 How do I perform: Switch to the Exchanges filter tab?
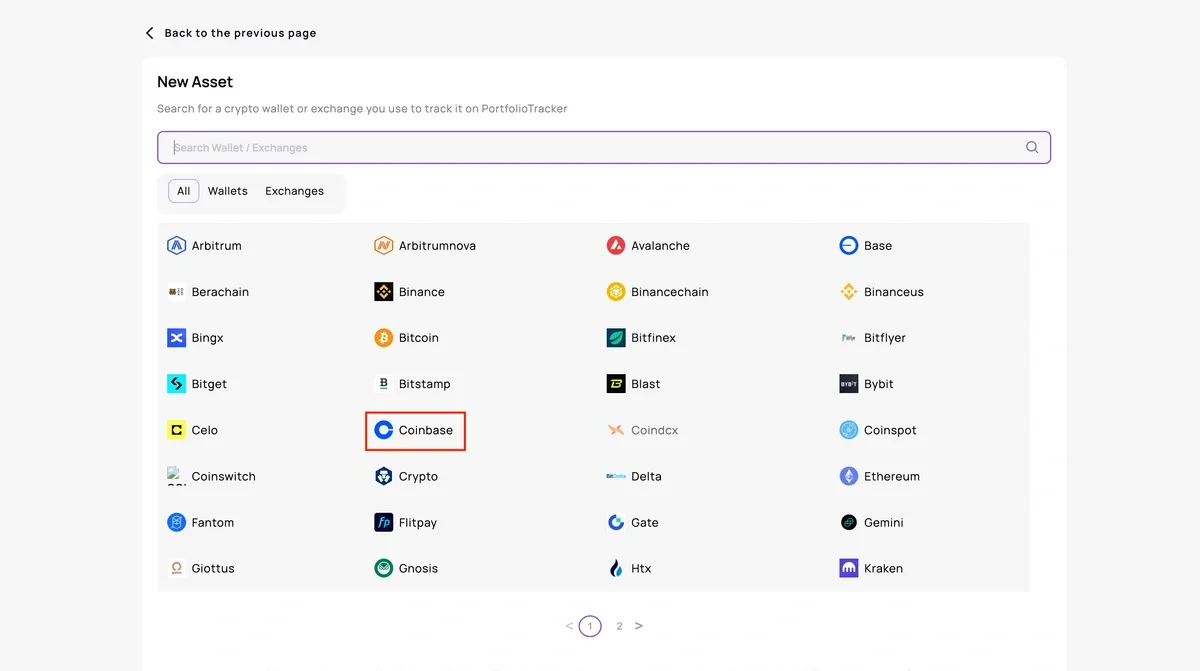pos(294,190)
